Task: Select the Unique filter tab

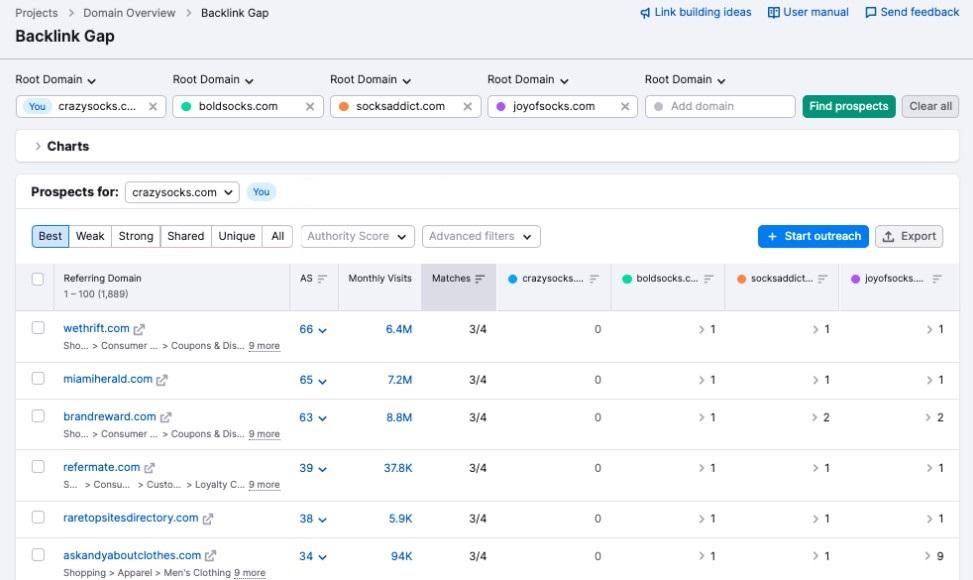Action: (236, 236)
